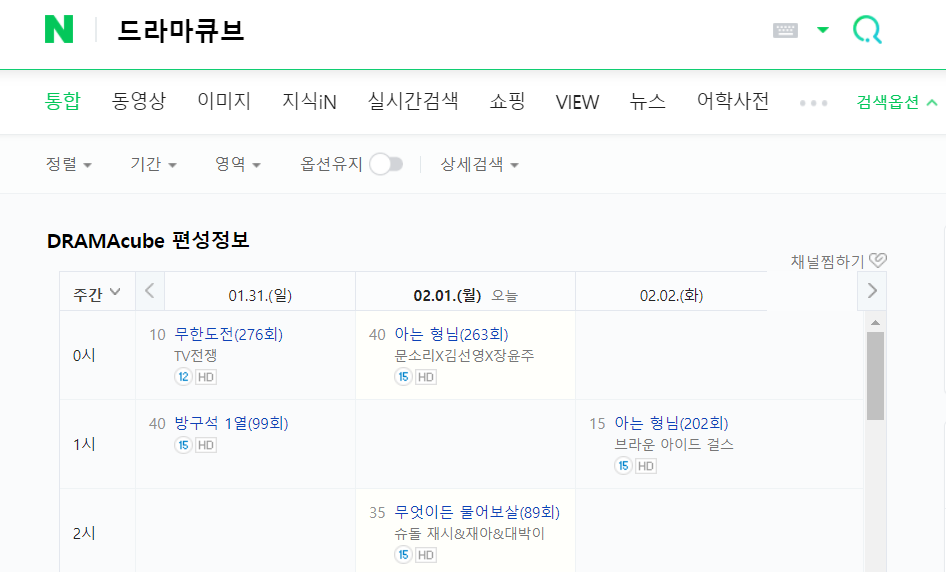Go to the next day with the right arrow
Image resolution: width=946 pixels, height=572 pixels.
point(872,291)
